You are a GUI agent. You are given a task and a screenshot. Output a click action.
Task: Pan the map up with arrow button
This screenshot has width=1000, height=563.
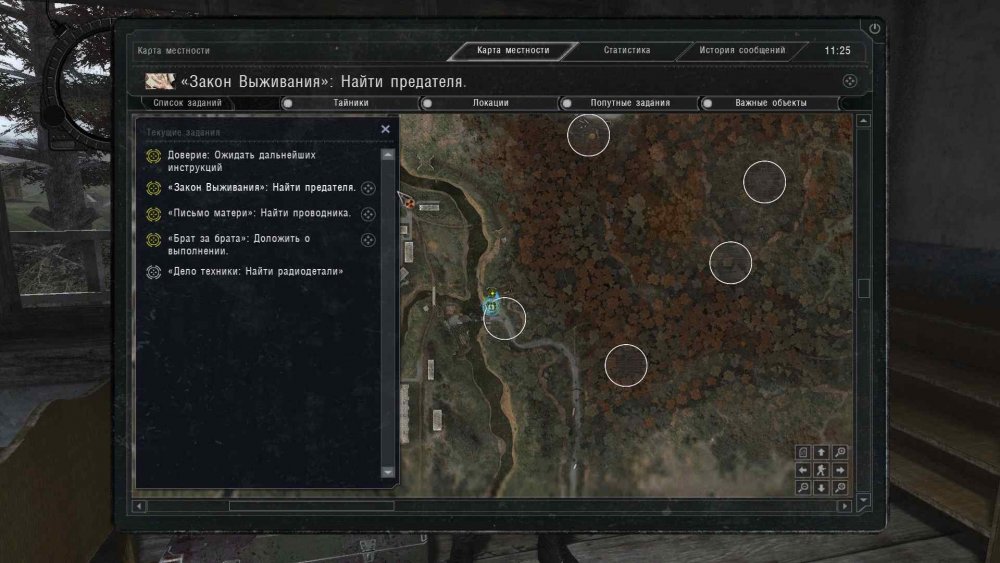(x=821, y=452)
